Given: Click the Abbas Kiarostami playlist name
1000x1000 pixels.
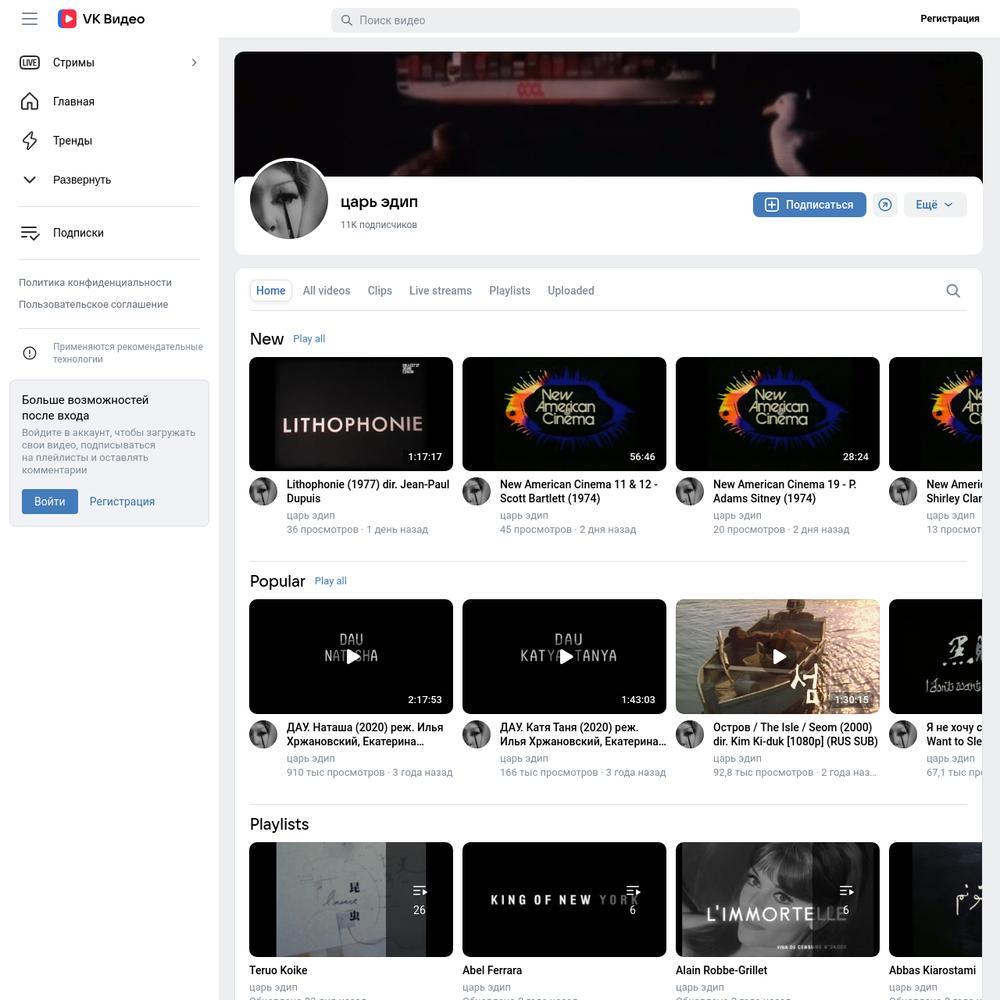Looking at the screenshot, I should click(x=932, y=970).
